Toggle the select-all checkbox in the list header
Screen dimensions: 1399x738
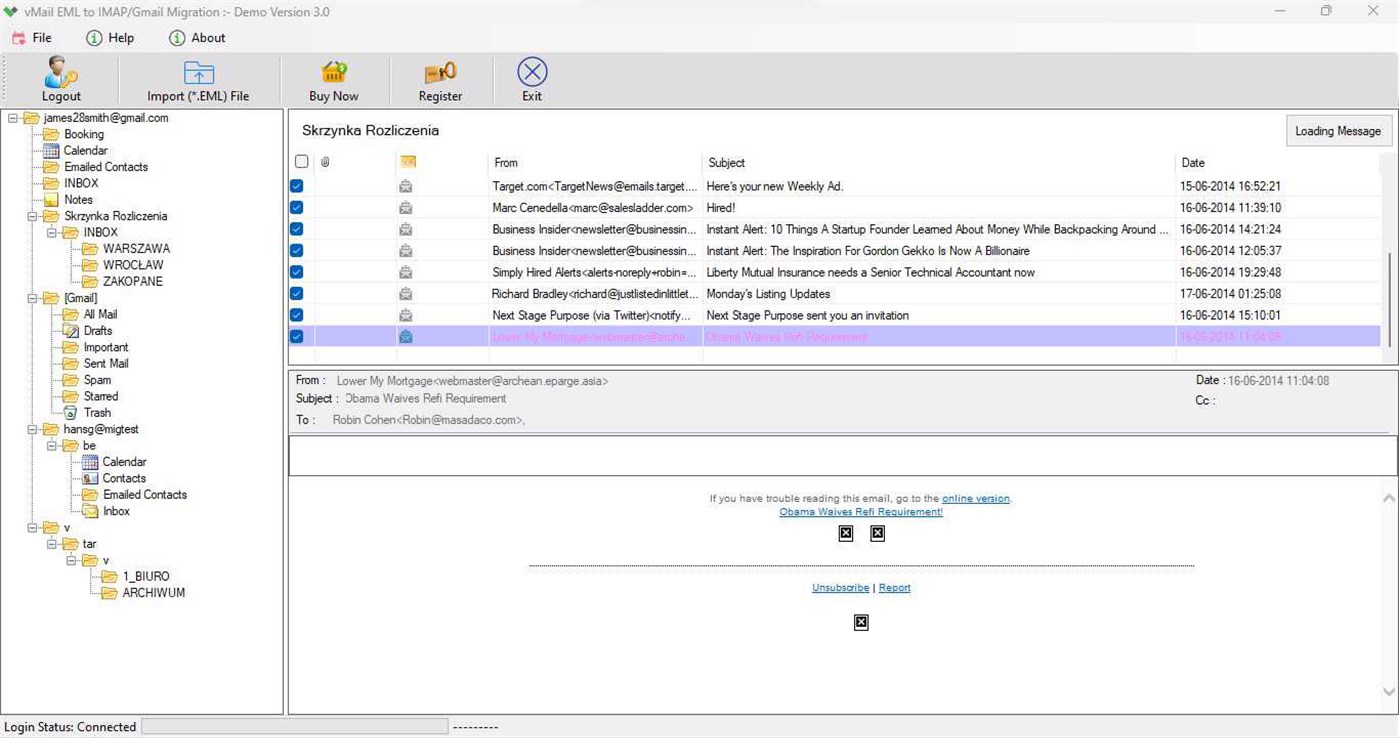click(301, 161)
